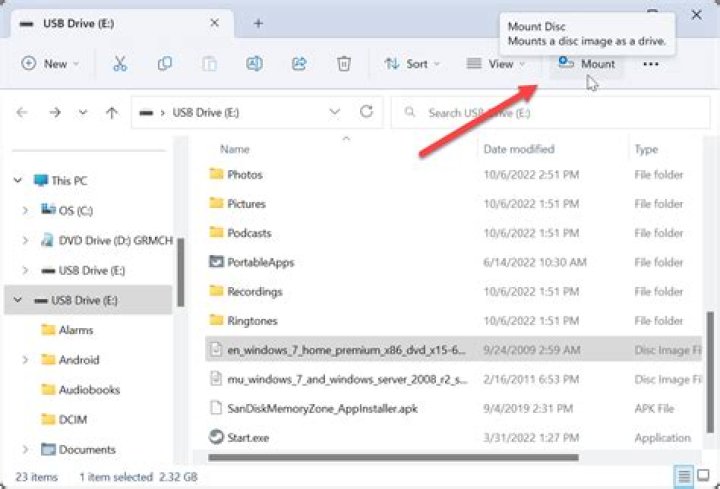The width and height of the screenshot is (720, 489).
Task: Click the Copy icon in toolbar
Action: click(x=165, y=64)
